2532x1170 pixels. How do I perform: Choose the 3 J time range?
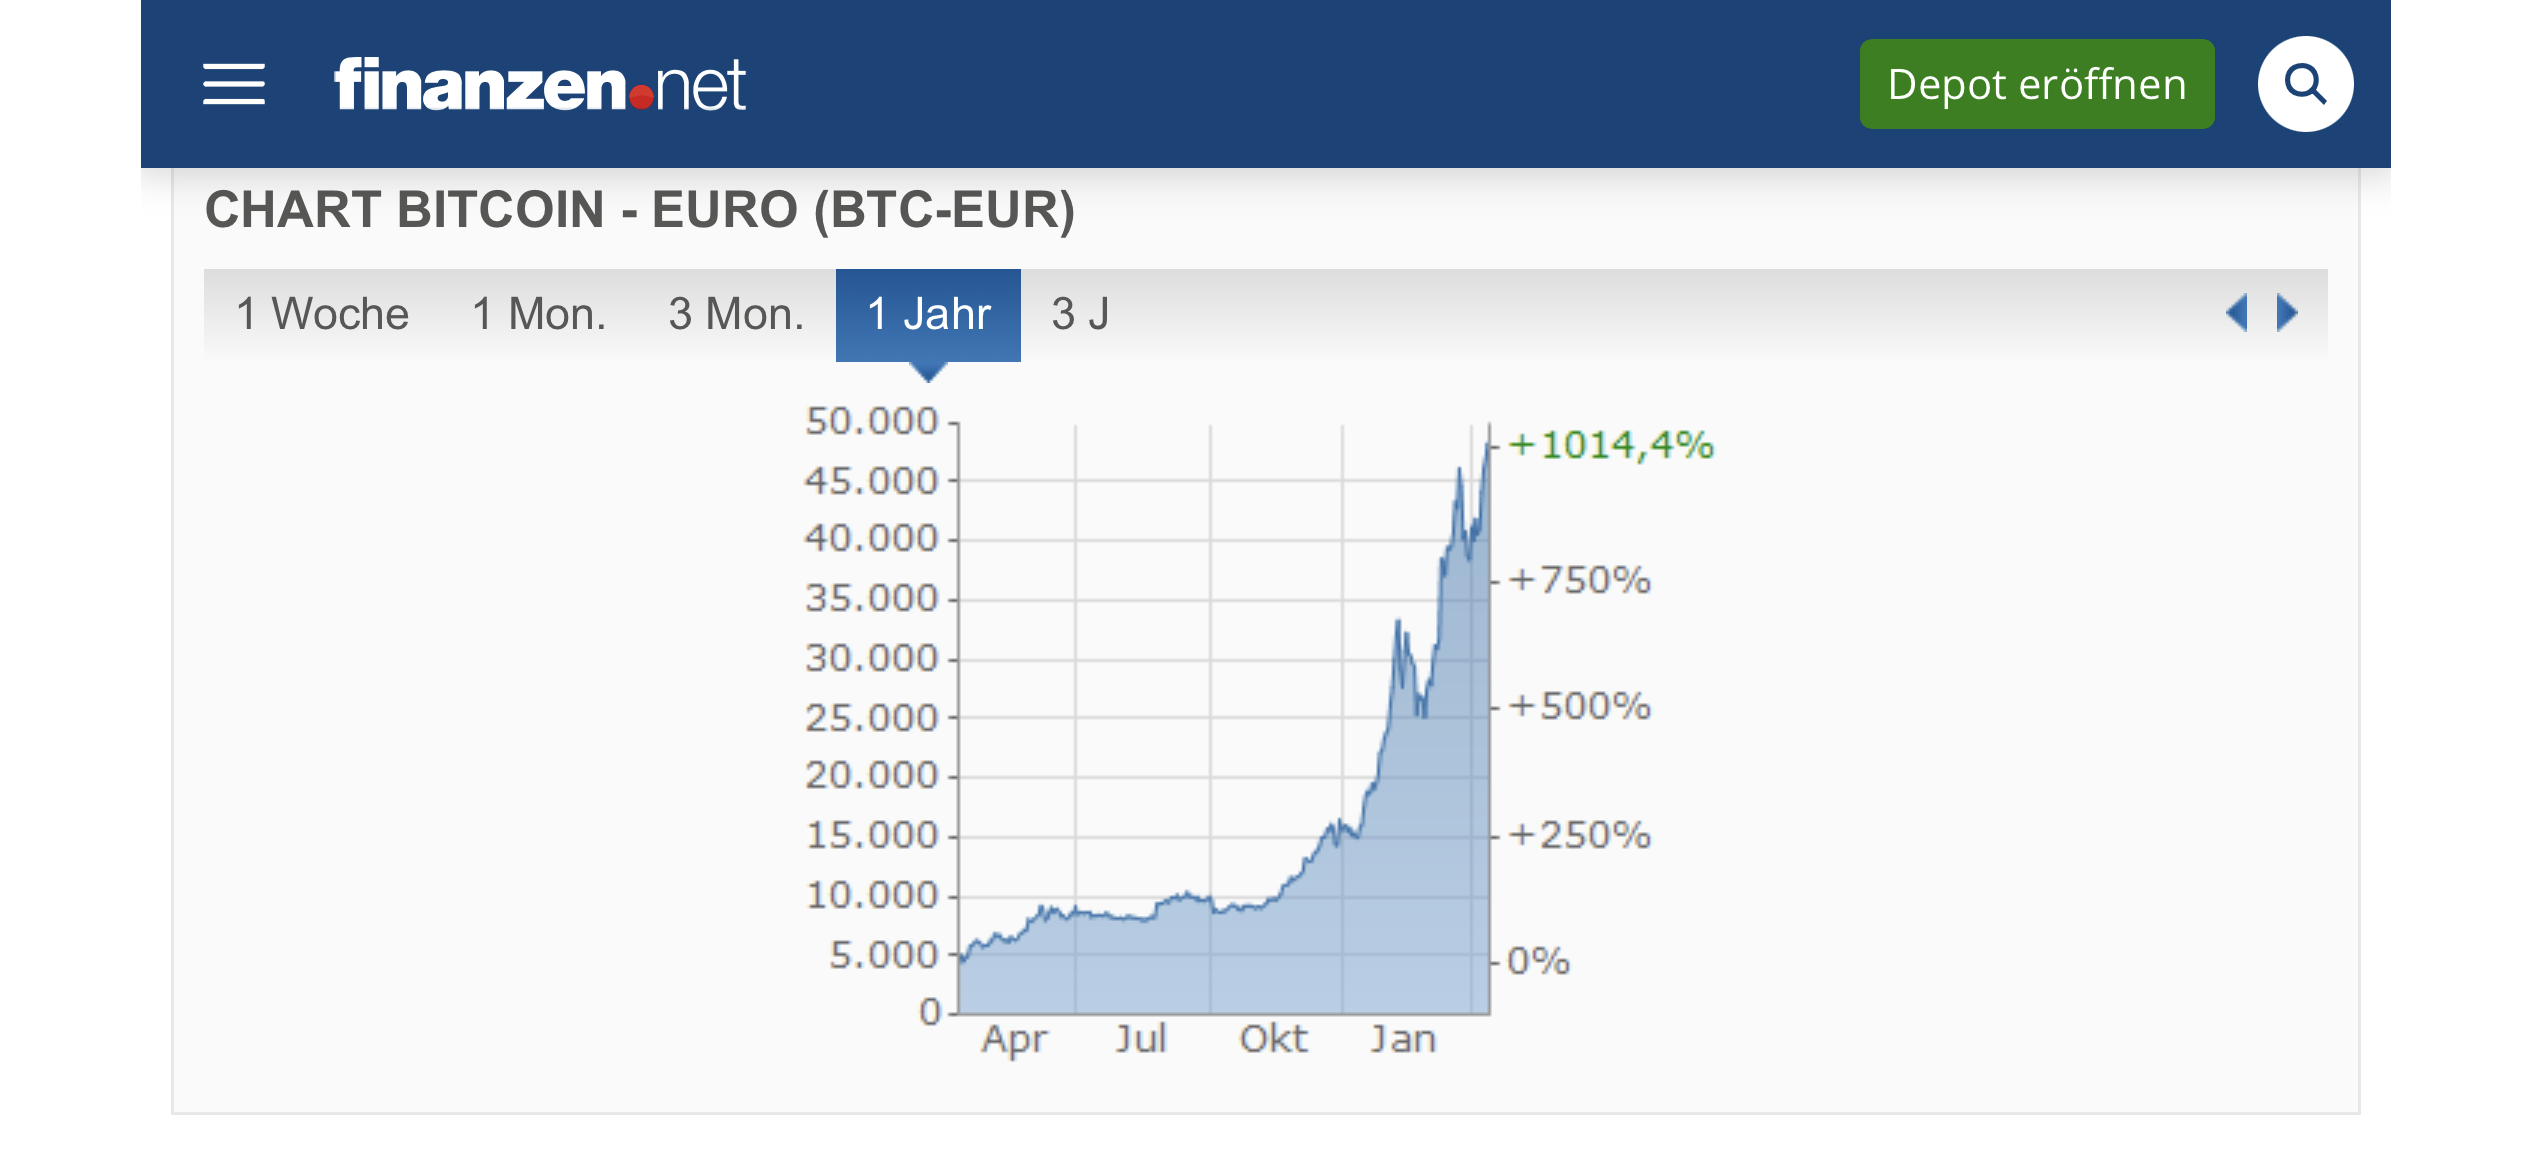[x=1080, y=314]
